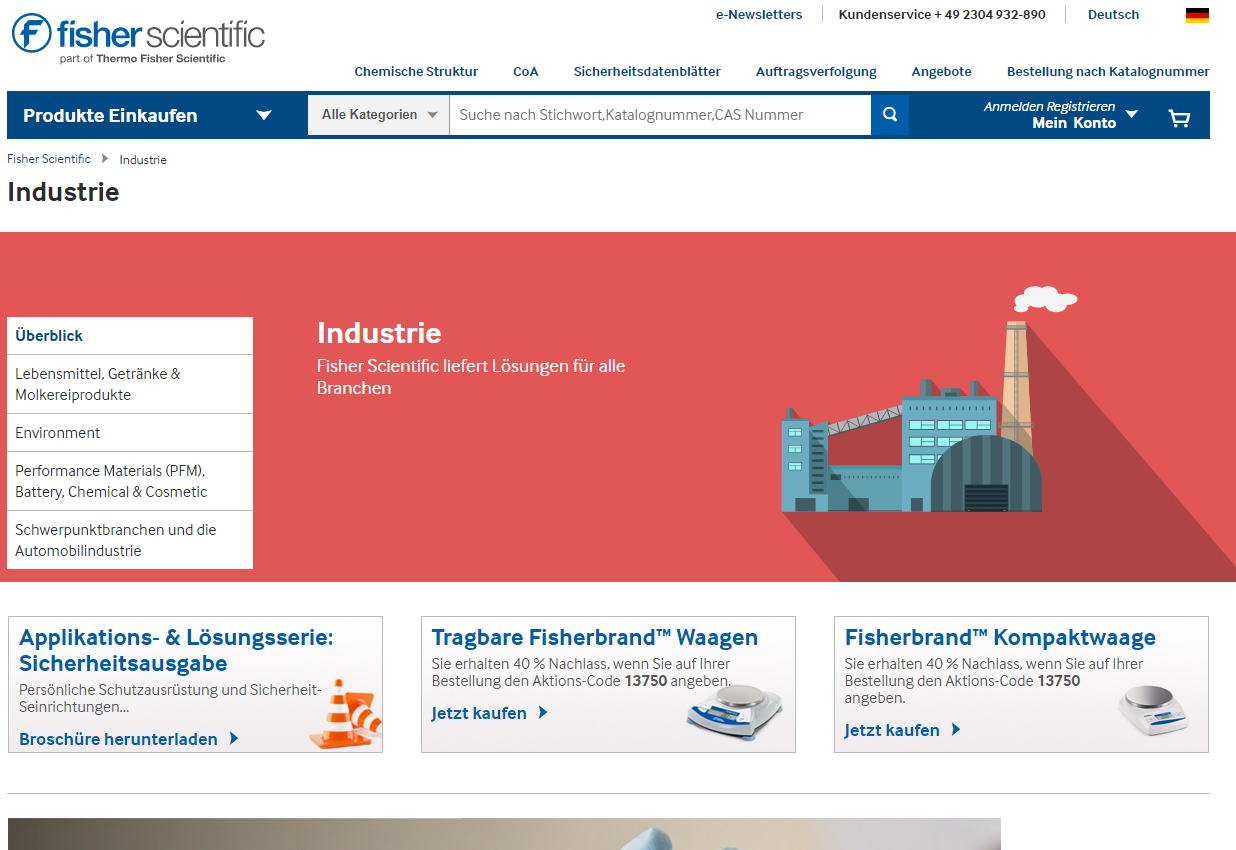Open the shopping cart icon

point(1179,118)
